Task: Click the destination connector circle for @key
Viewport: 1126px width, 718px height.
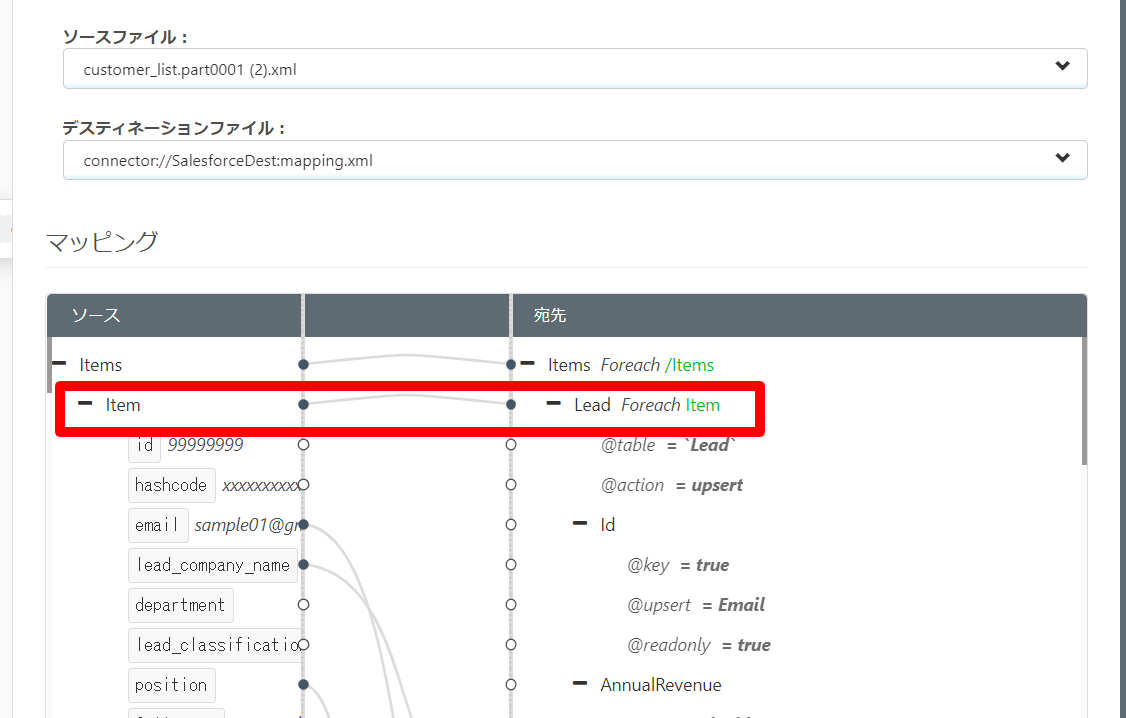Action: [511, 565]
